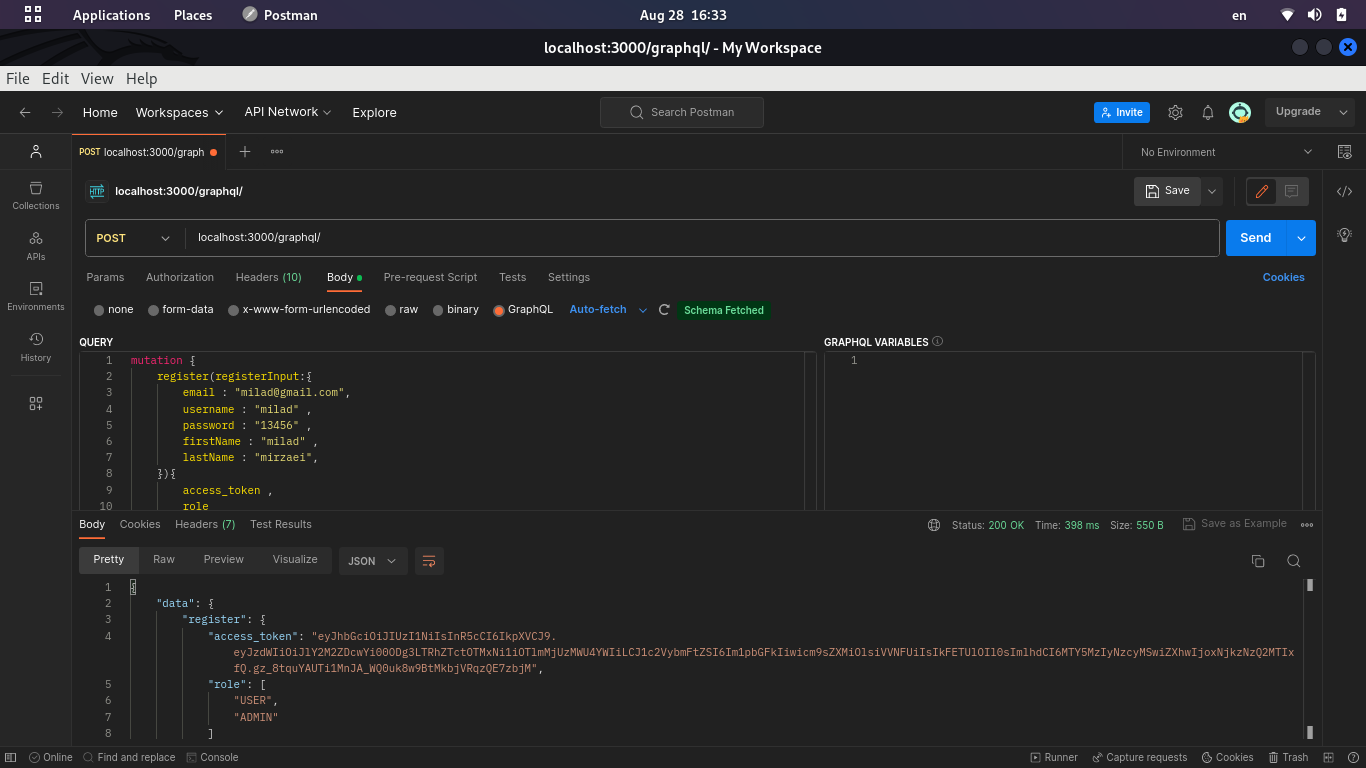The image size is (1366, 768).
Task: Open the code snippet panel icon
Action: coord(1344,191)
